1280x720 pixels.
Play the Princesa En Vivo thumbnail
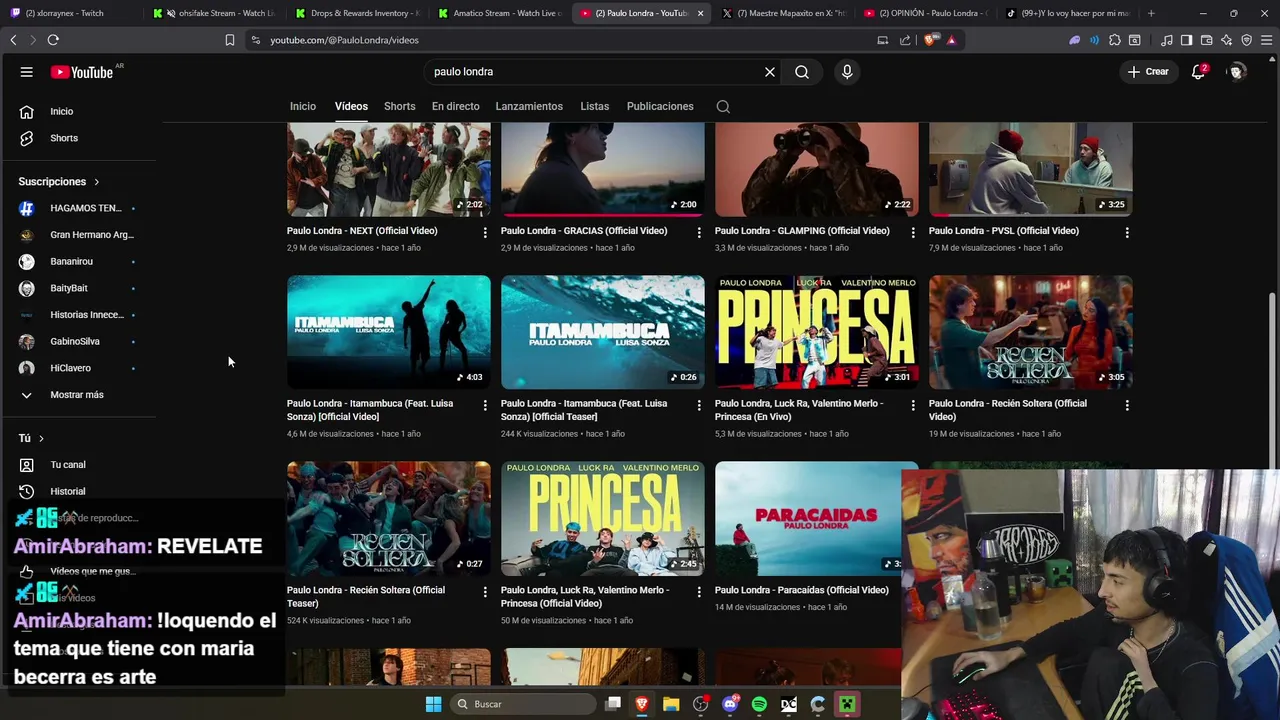816,332
